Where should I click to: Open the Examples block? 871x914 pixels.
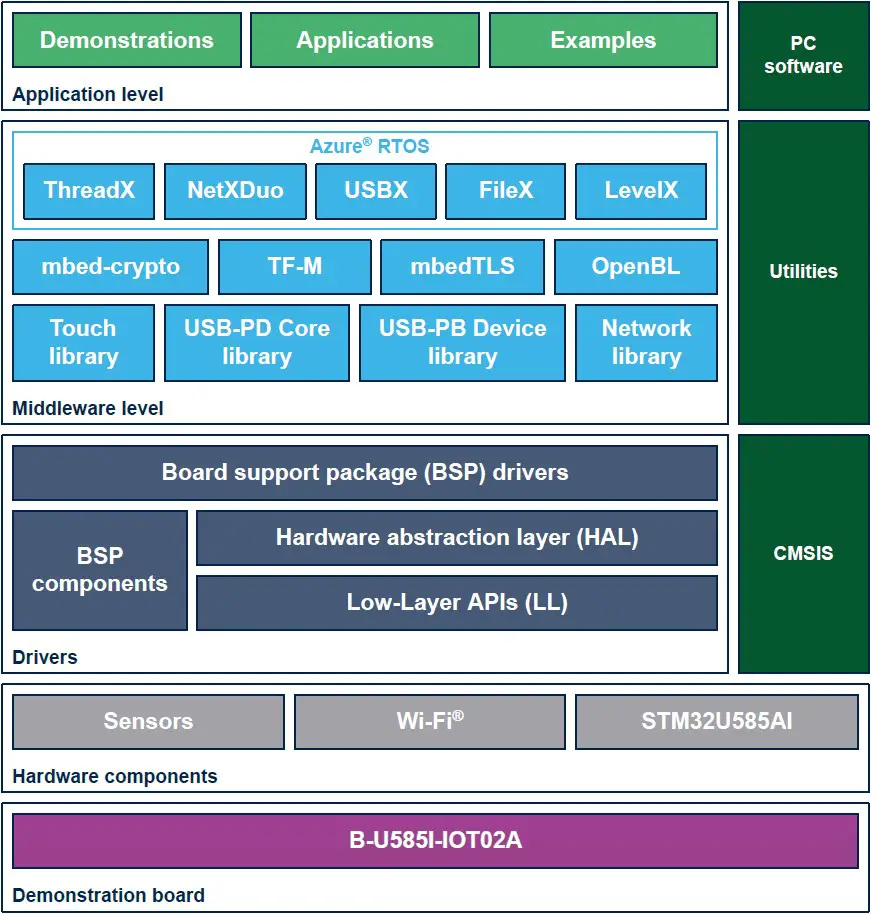coord(603,40)
